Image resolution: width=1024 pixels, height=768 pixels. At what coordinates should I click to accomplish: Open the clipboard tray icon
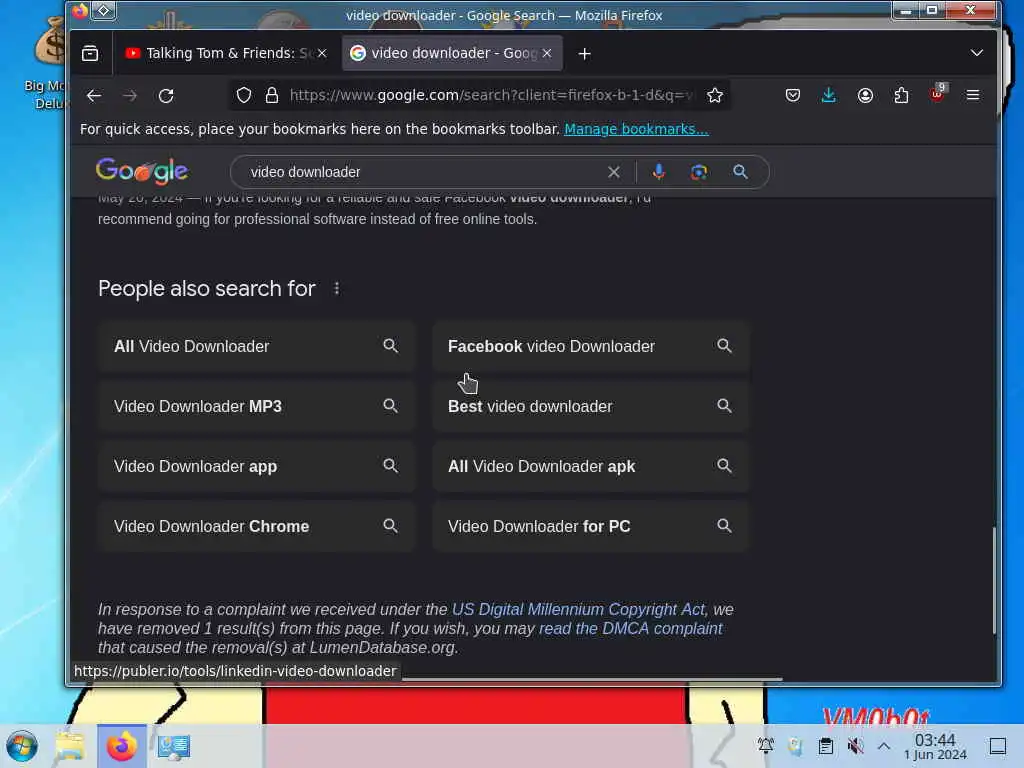[x=825, y=746]
